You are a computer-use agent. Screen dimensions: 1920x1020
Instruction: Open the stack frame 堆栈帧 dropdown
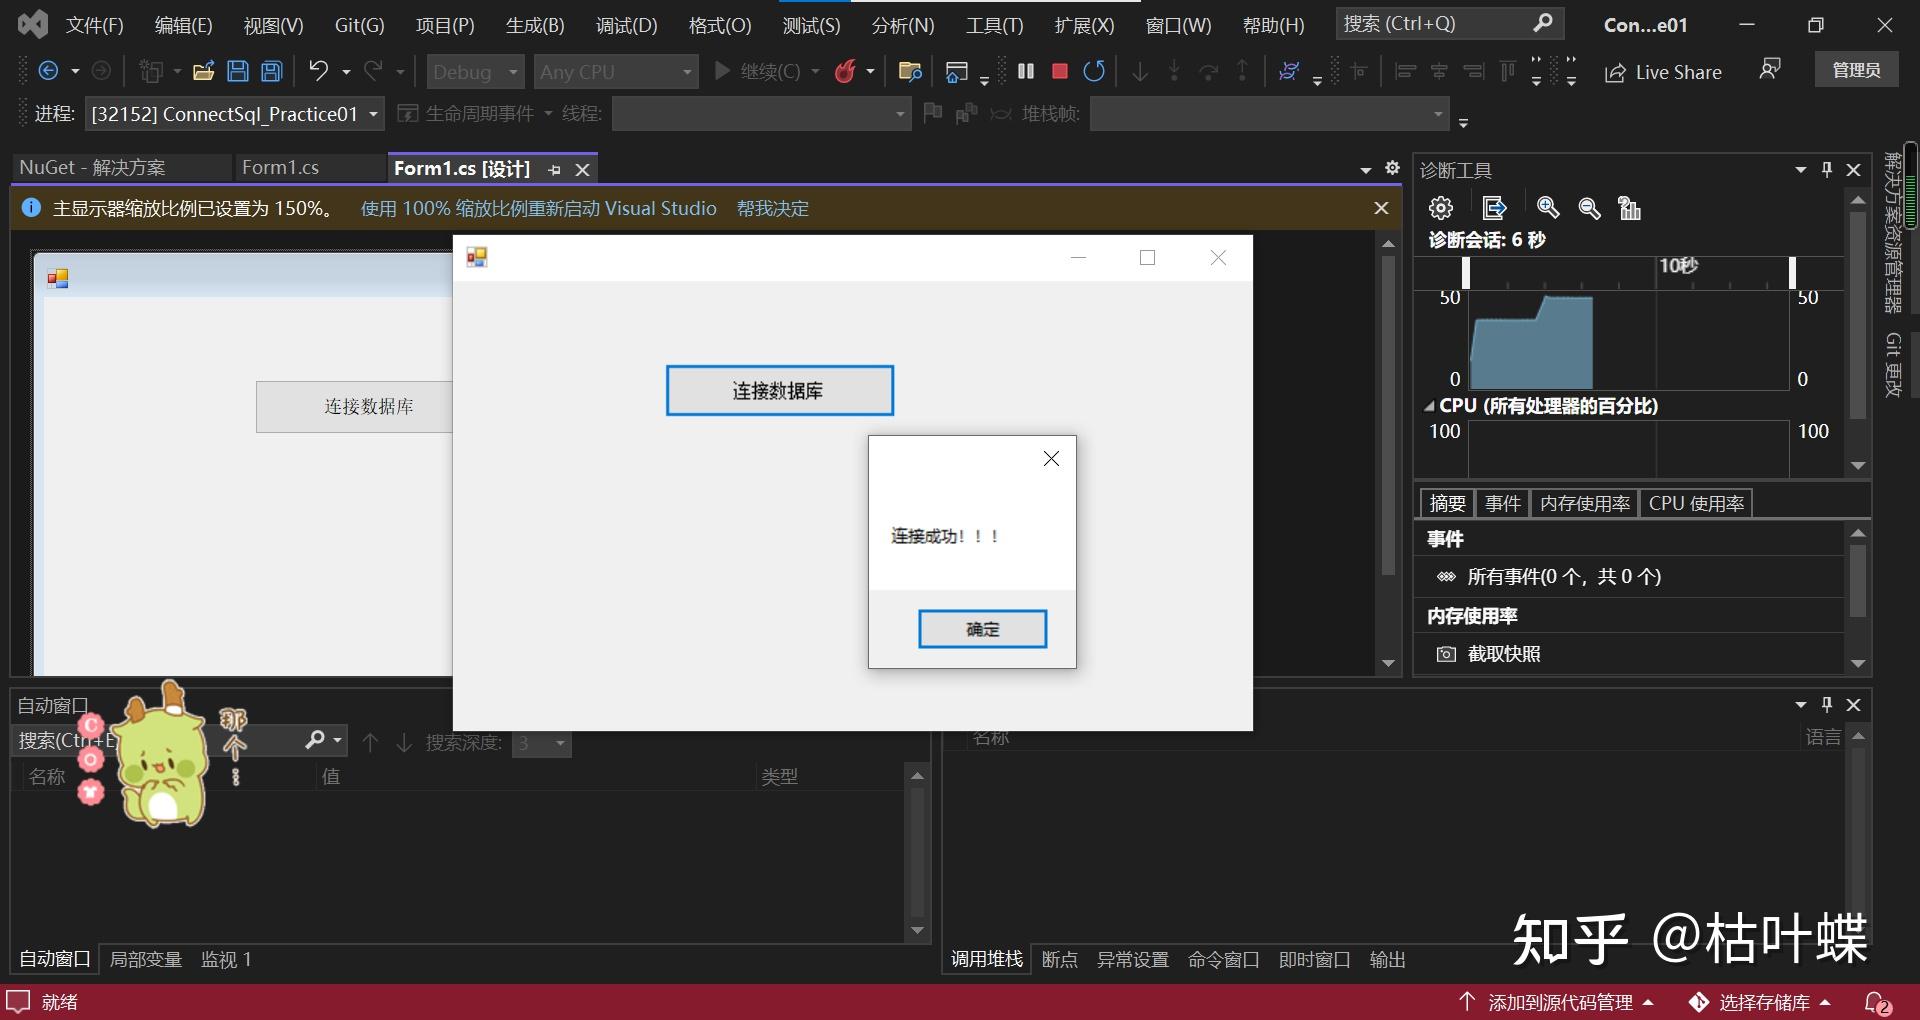pyautogui.click(x=1269, y=114)
